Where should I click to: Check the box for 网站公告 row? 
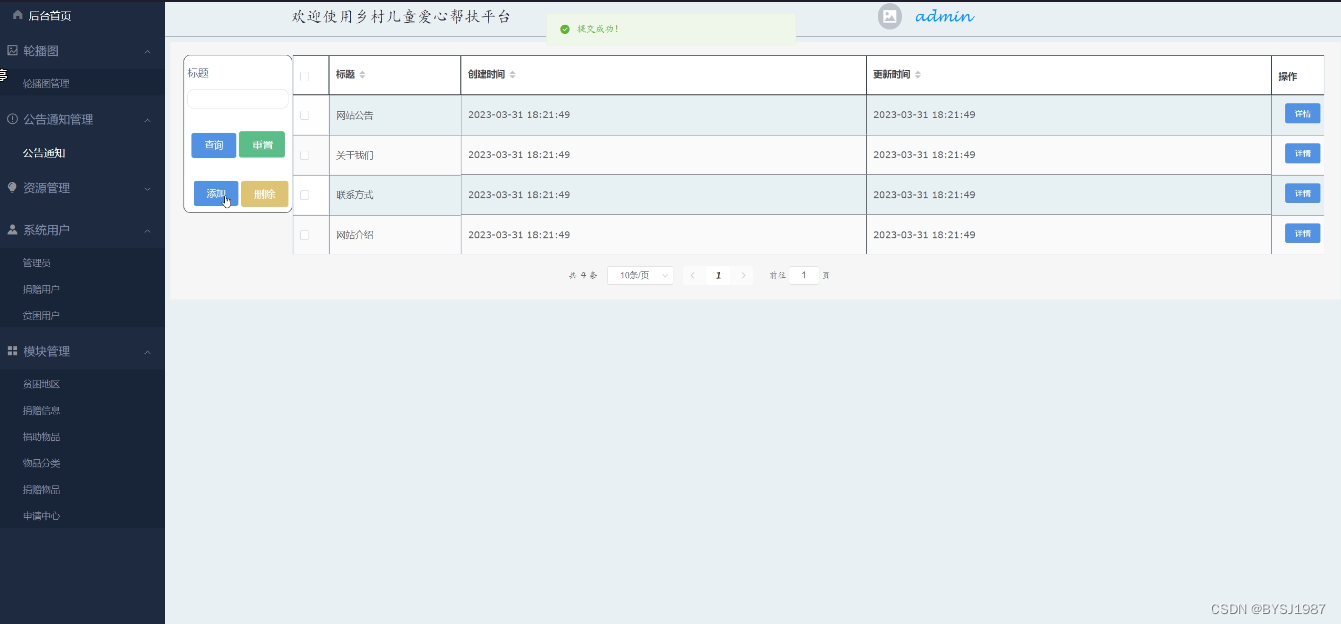(x=305, y=115)
